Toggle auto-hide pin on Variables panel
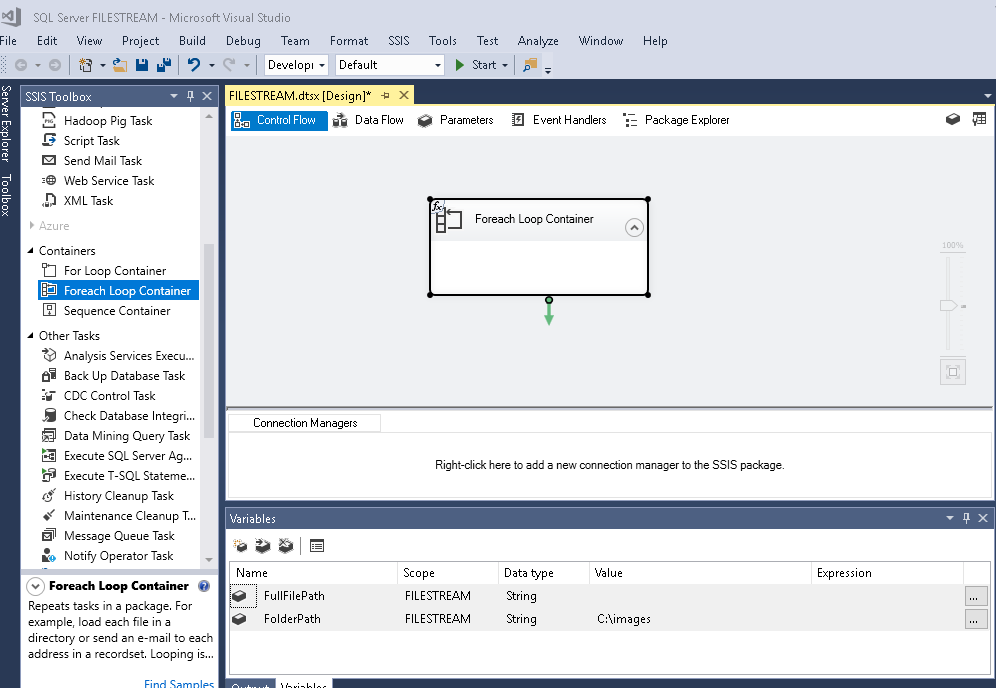Screen dimensions: 996x688 (x=966, y=518)
